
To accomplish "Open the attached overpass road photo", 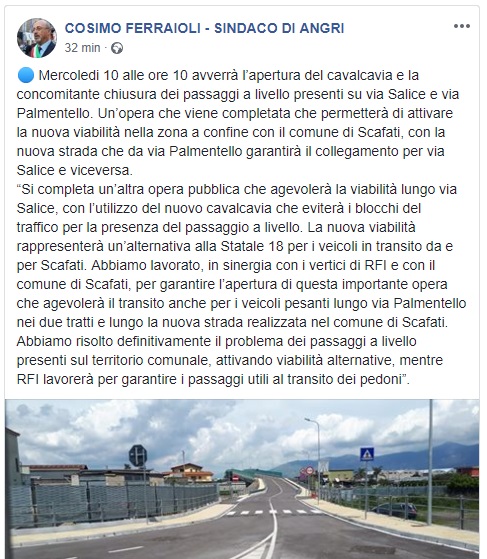I will tap(242, 479).
